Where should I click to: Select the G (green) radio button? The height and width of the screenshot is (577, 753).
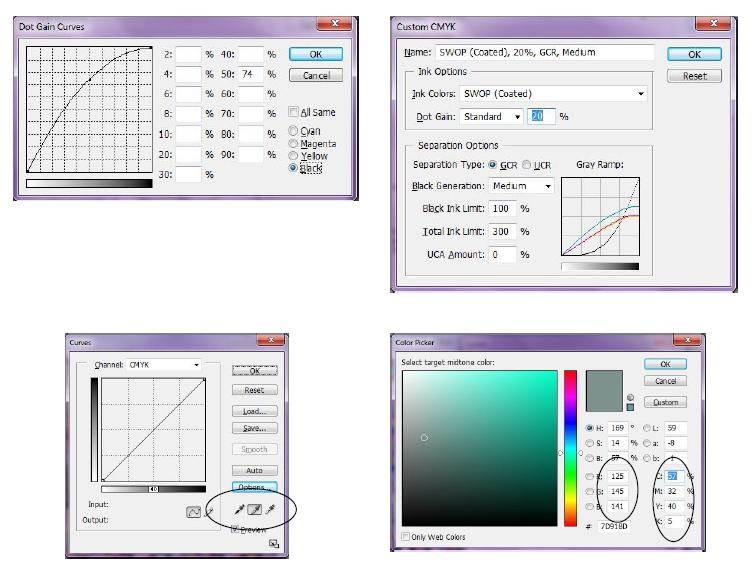[589, 491]
